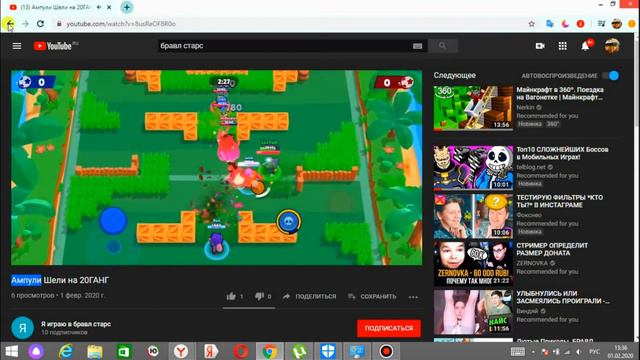The image size is (640, 360).
Task: Open the YouTube hamburger guide menu
Action: pyautogui.click(x=17, y=46)
